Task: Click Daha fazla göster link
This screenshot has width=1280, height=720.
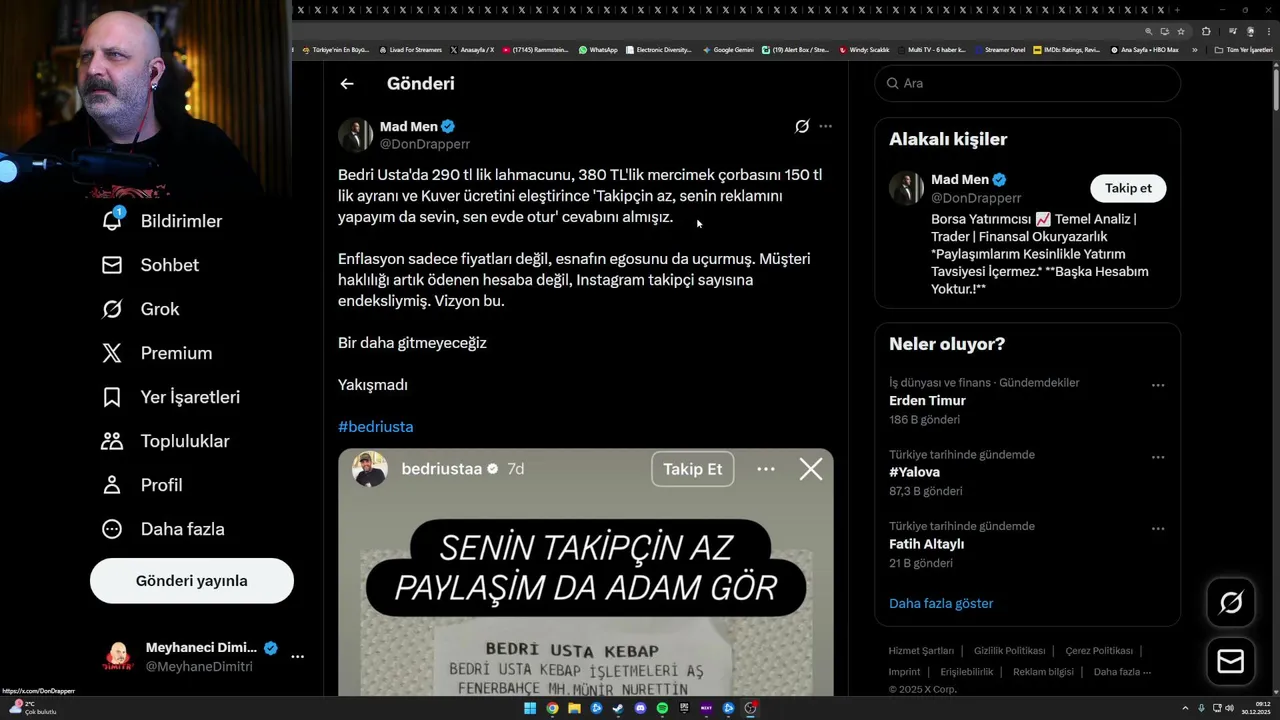Action: click(x=941, y=603)
